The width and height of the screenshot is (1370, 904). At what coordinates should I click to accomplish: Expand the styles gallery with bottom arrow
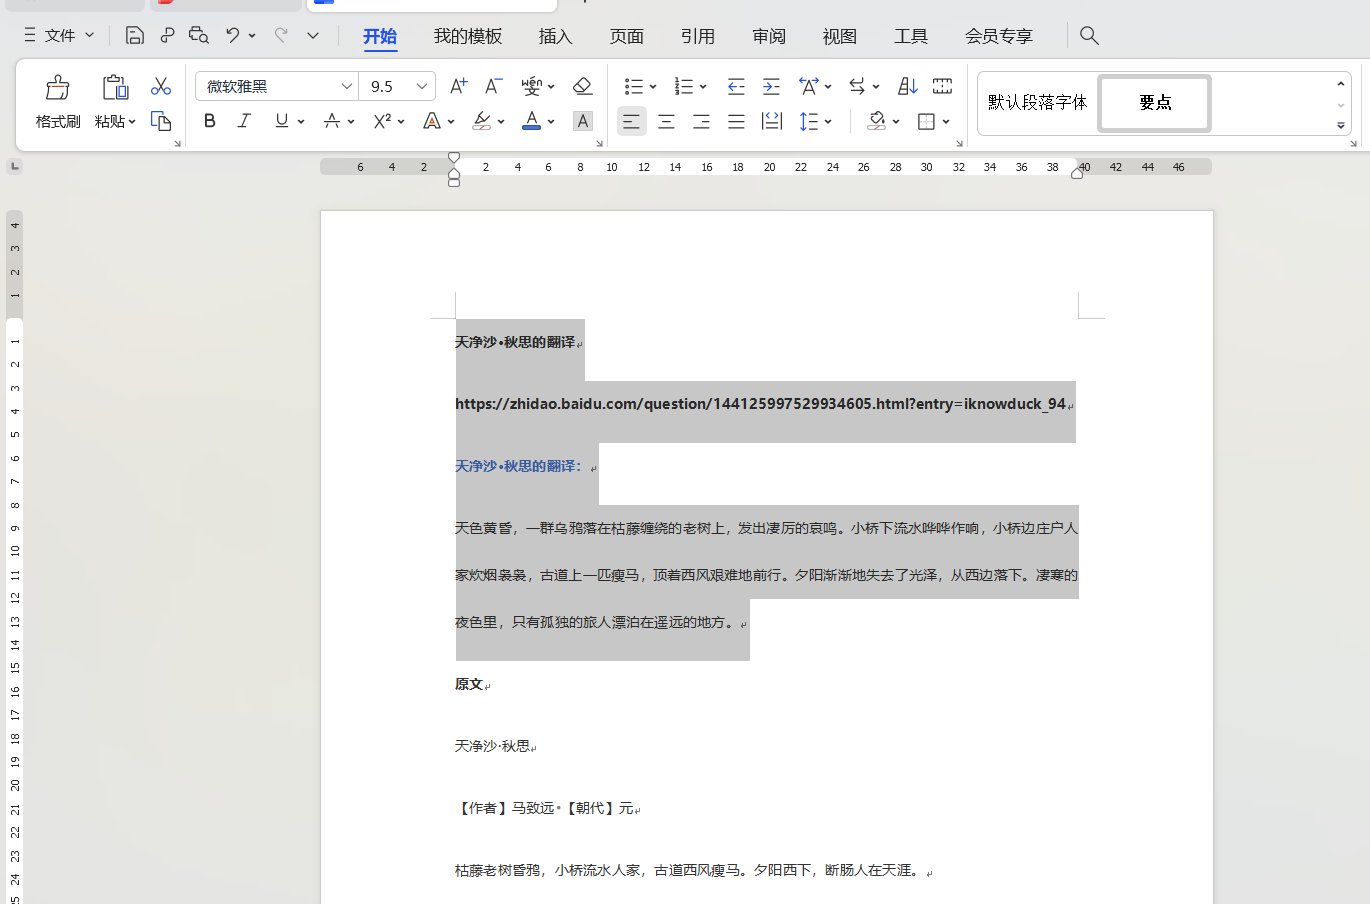1341,126
